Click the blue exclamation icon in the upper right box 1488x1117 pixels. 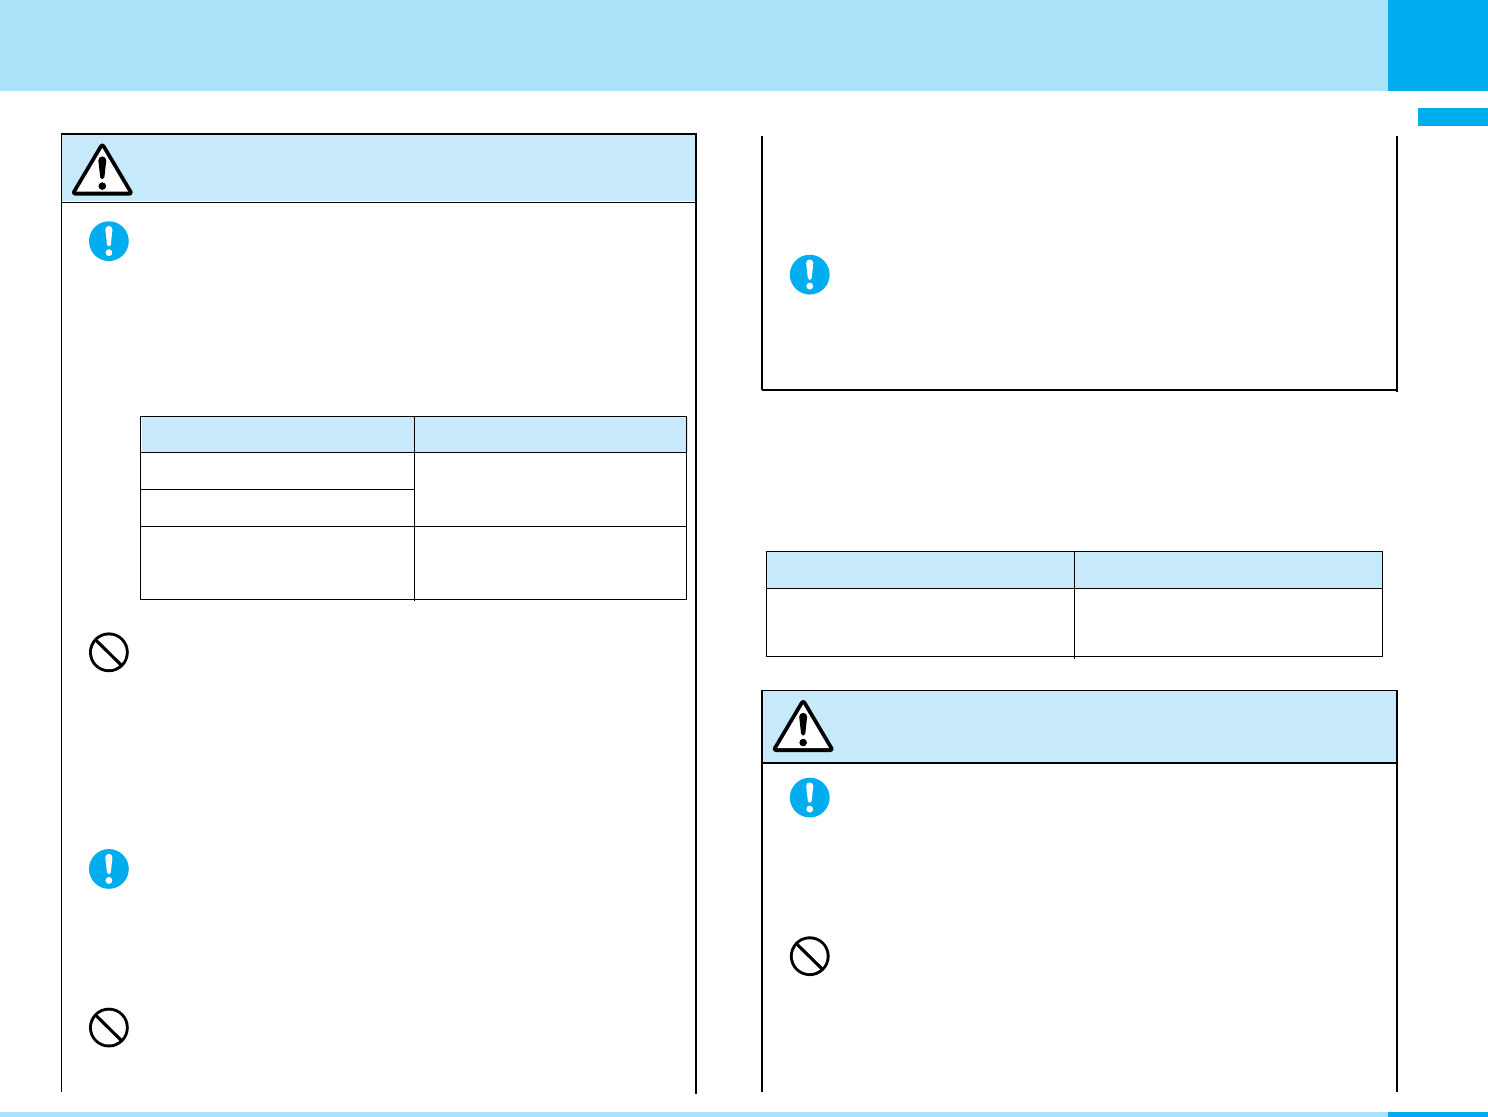tap(810, 274)
